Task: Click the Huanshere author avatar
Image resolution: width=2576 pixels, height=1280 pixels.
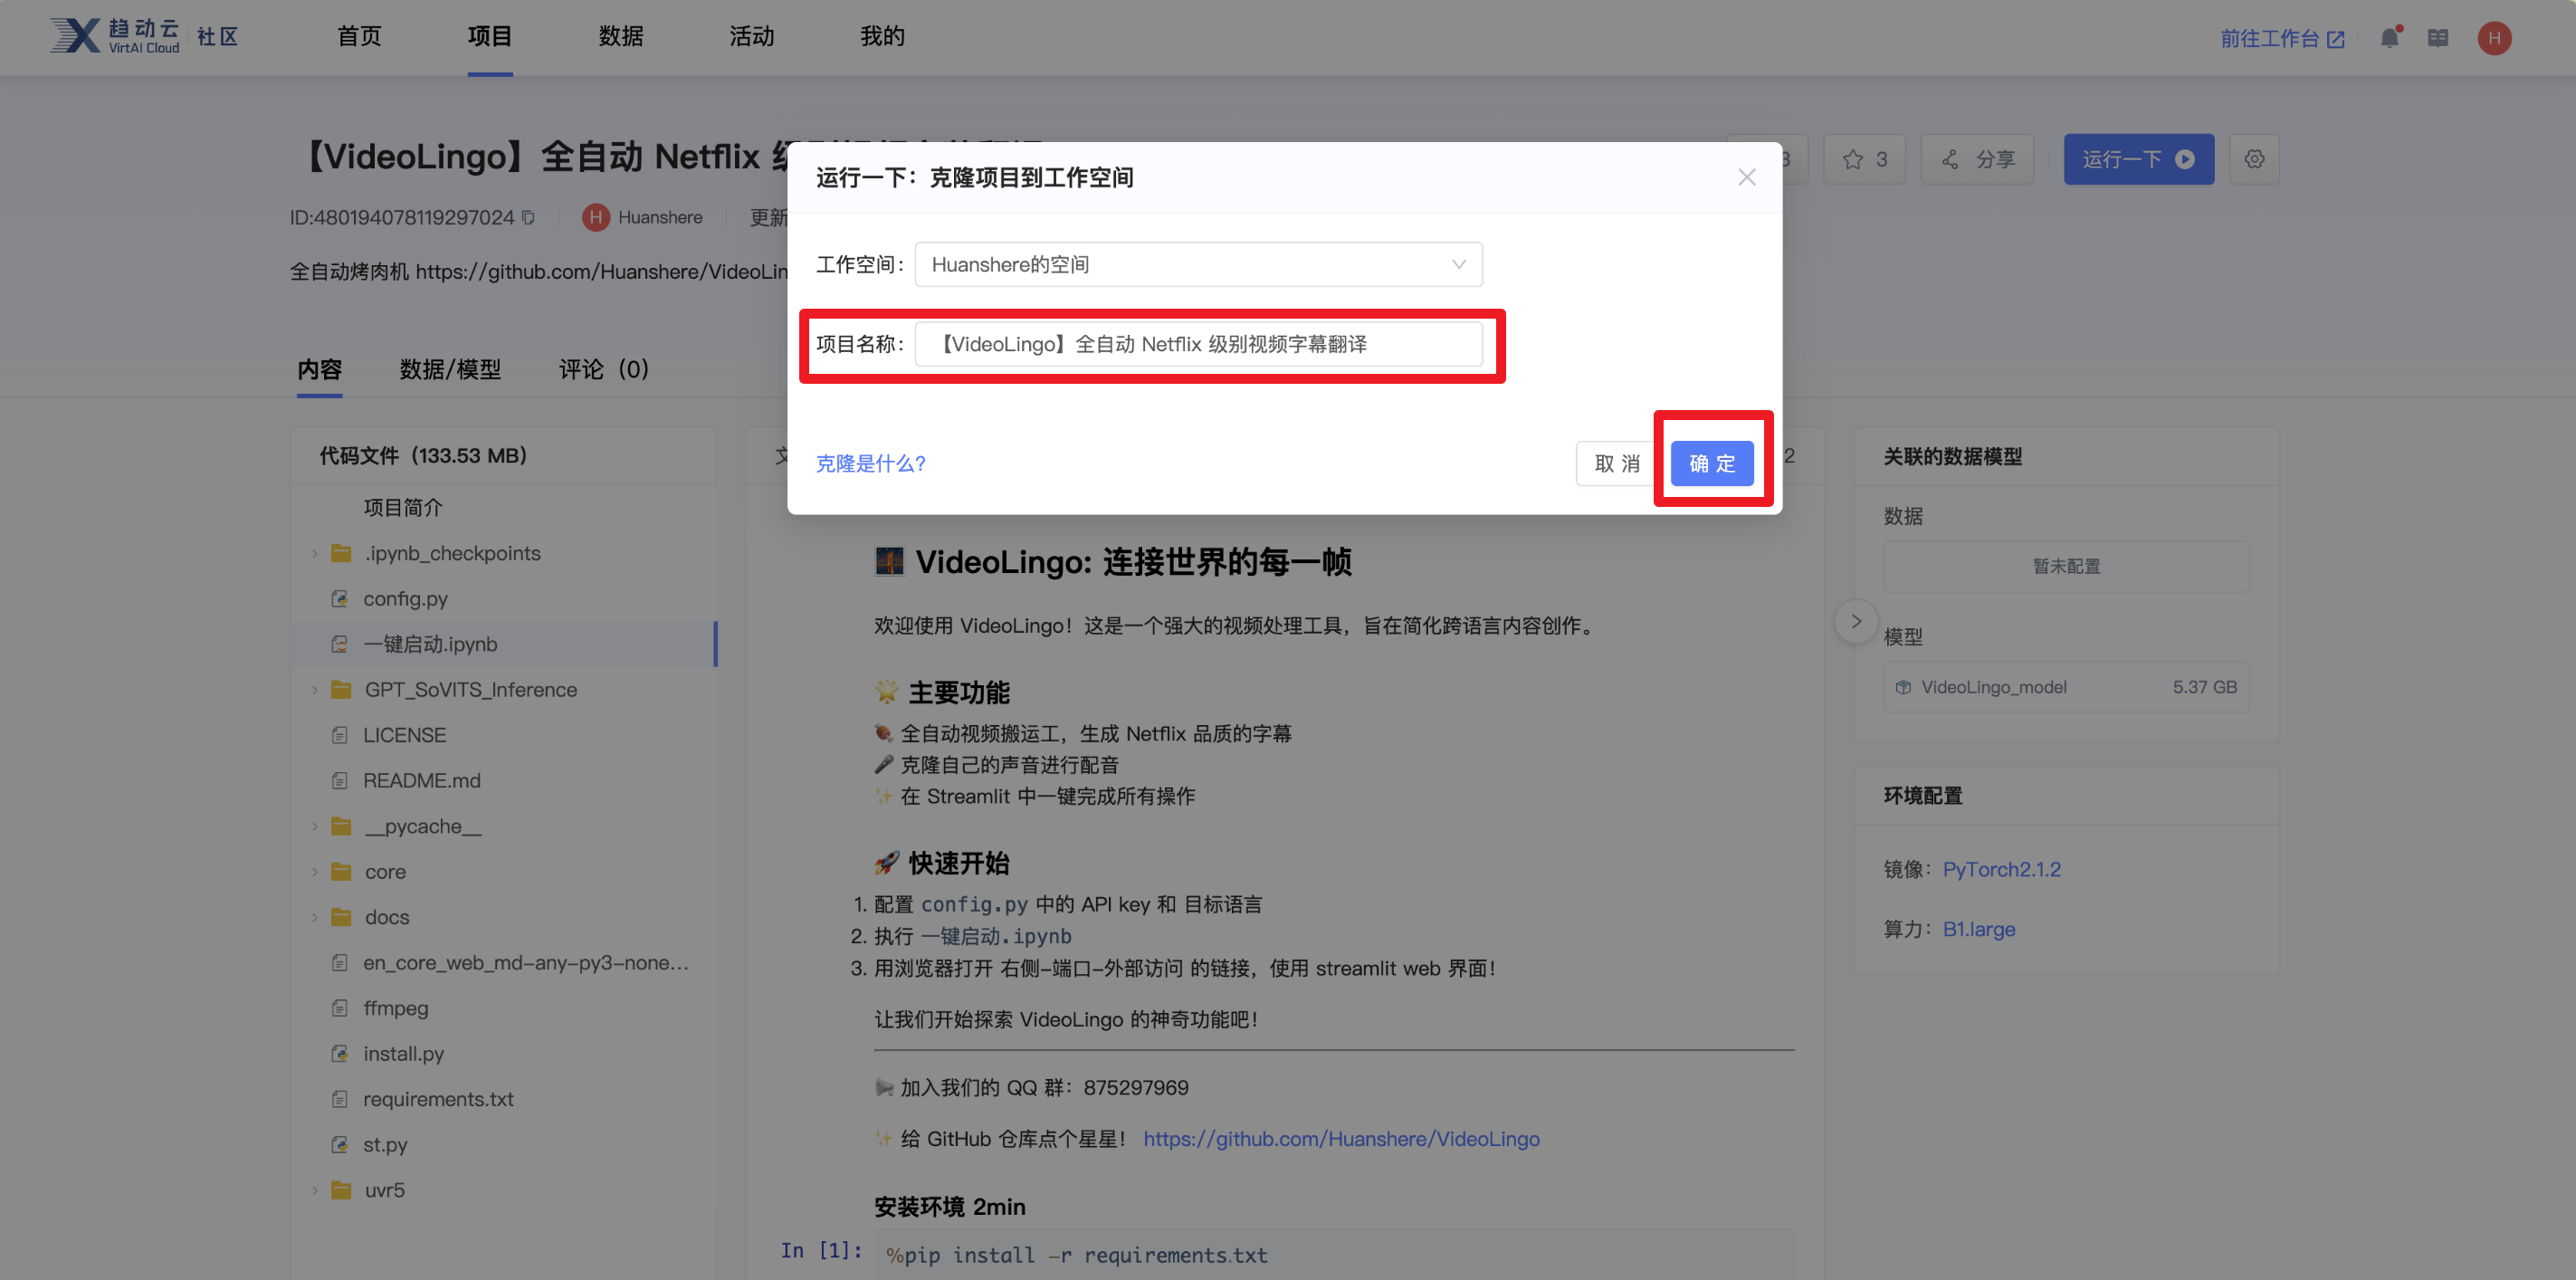Action: pyautogui.click(x=596, y=217)
